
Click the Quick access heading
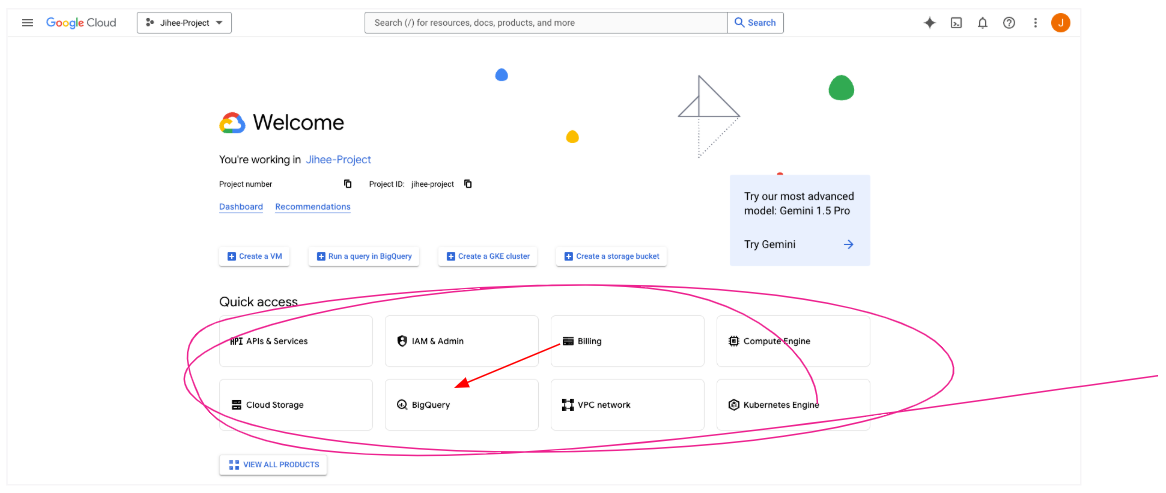point(258,302)
